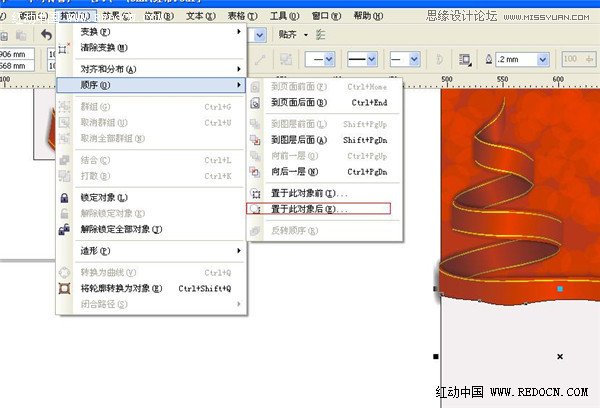
Task: Click the greyed 闭合路径 entry
Action: pos(151,304)
